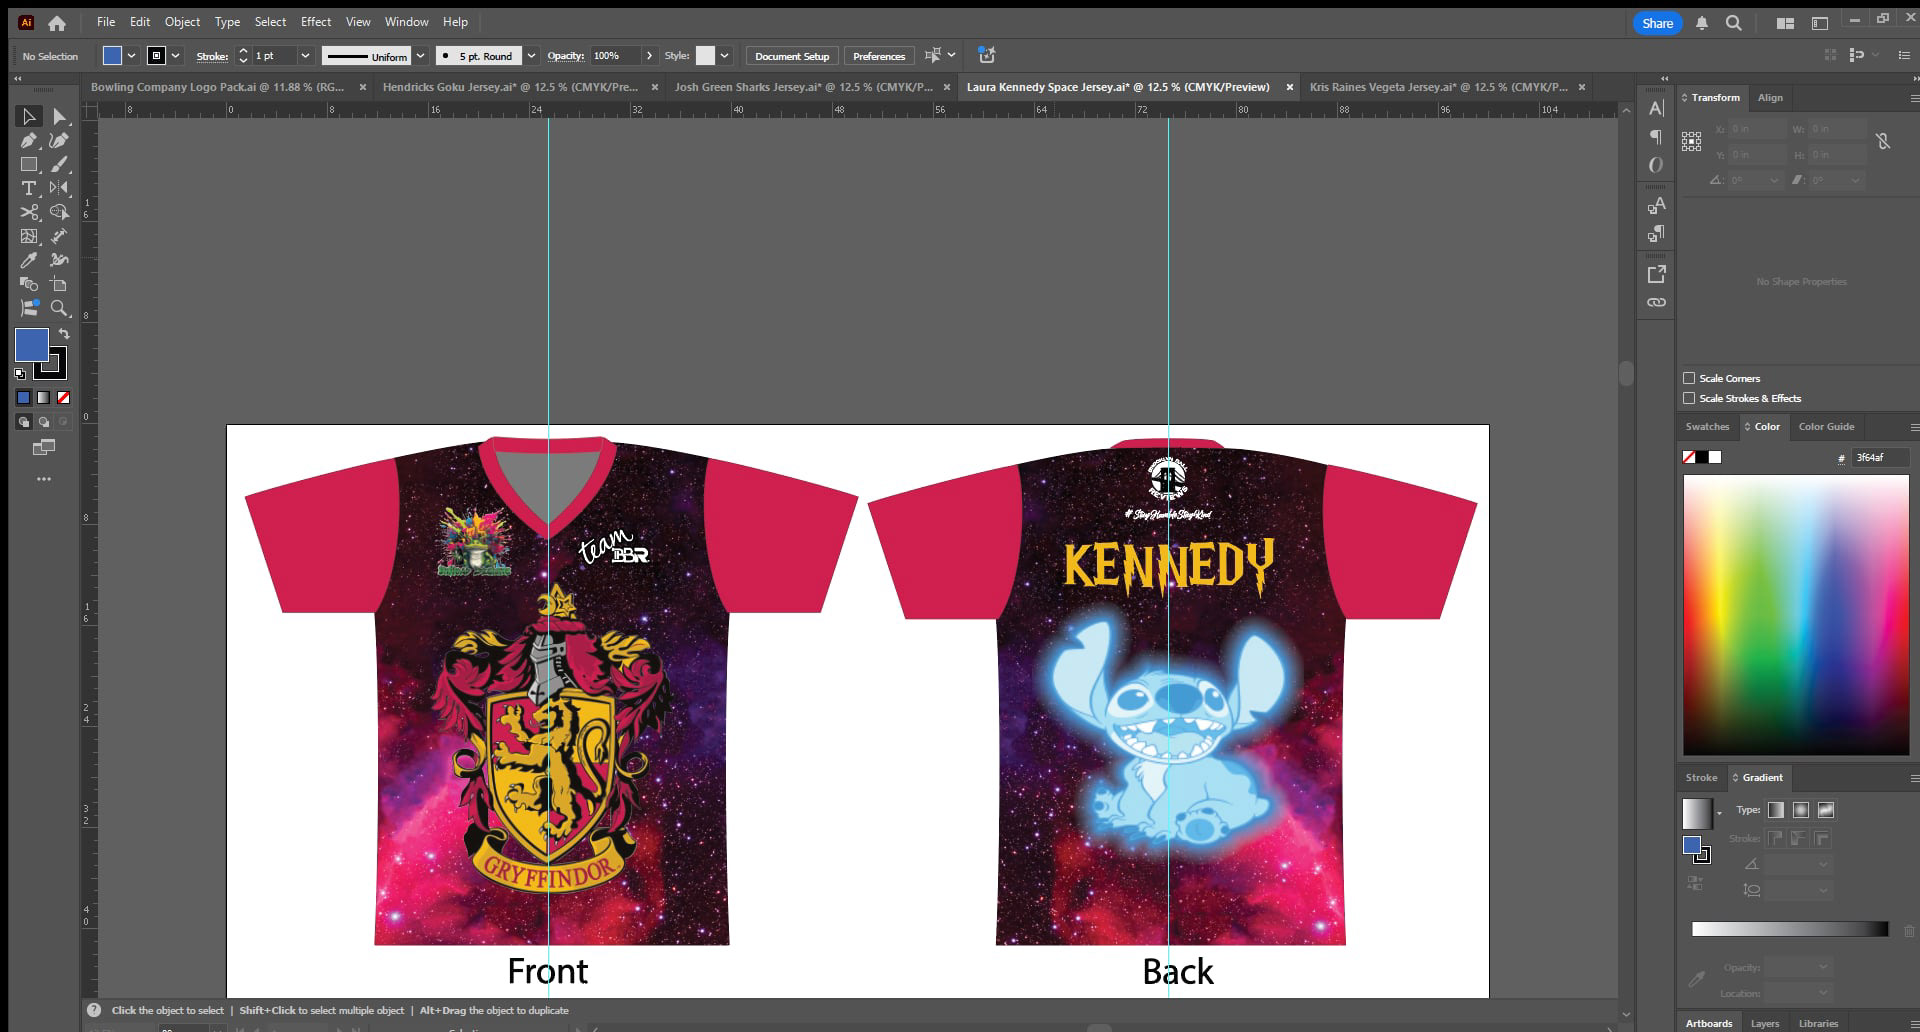
Task: Switch to Hendricks Goku Jersey.ai tab
Action: coord(510,87)
